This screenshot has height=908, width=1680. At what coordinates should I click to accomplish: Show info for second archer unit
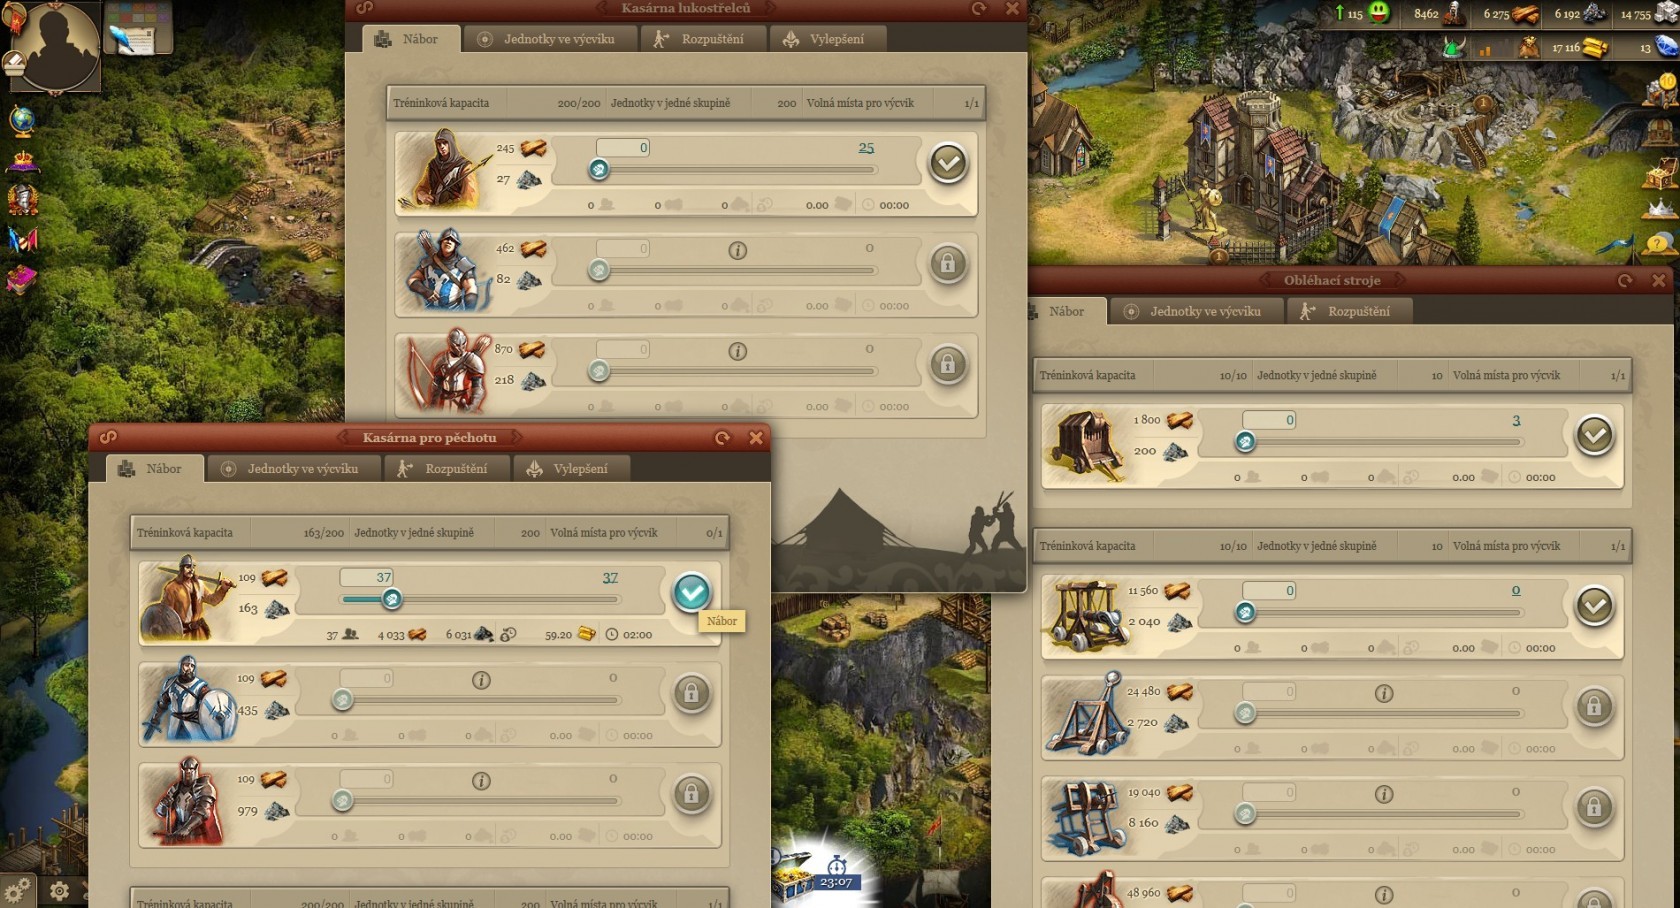coord(737,250)
